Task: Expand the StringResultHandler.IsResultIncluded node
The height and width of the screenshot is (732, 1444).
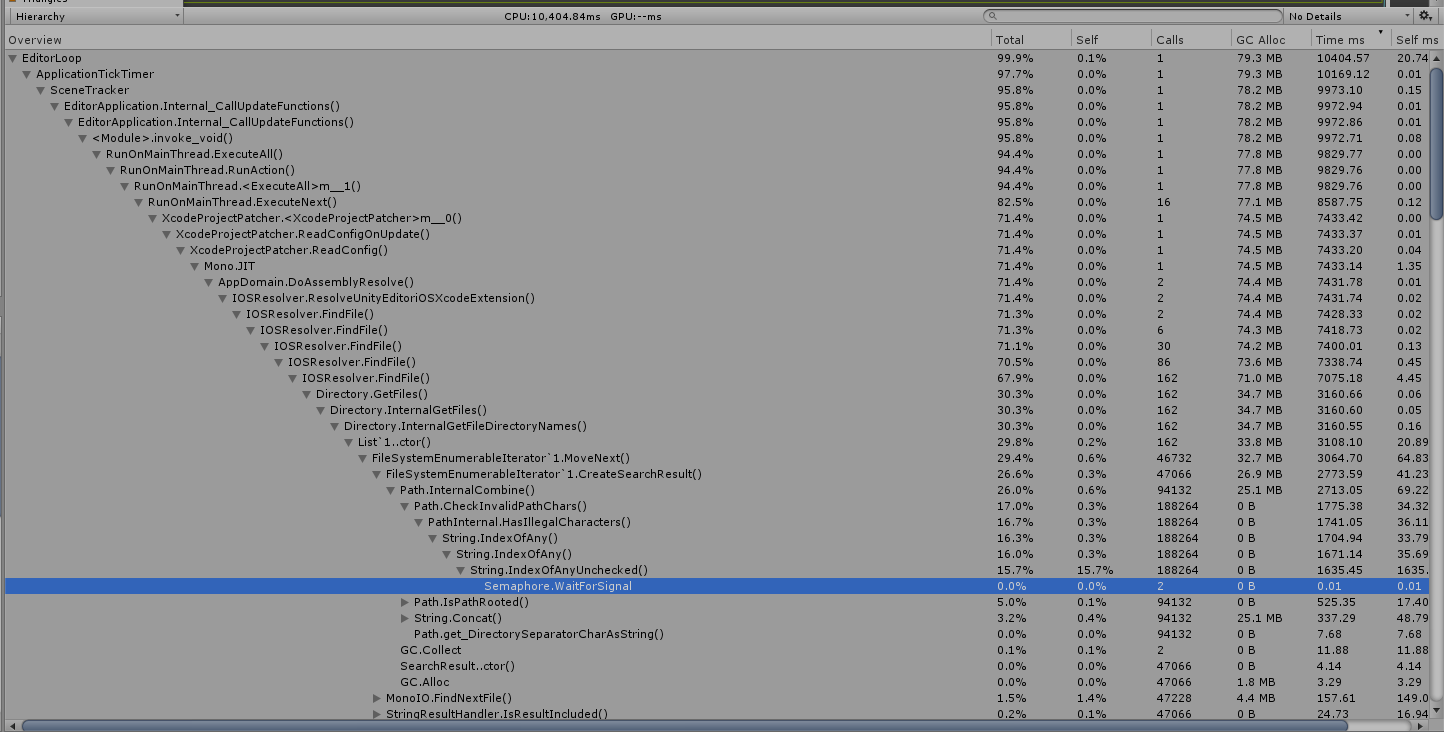Action: (x=377, y=714)
